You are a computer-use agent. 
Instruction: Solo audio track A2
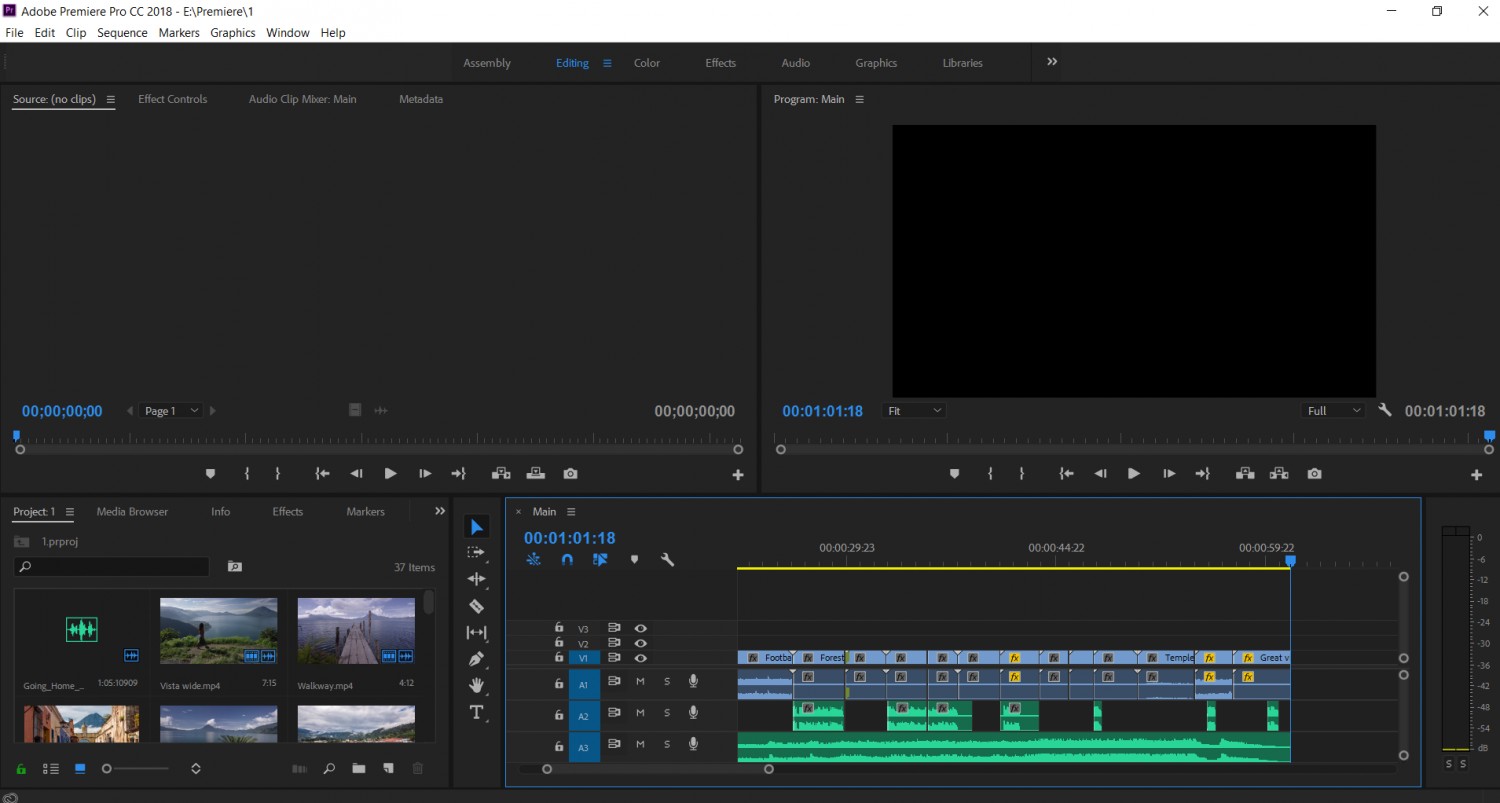pos(667,713)
